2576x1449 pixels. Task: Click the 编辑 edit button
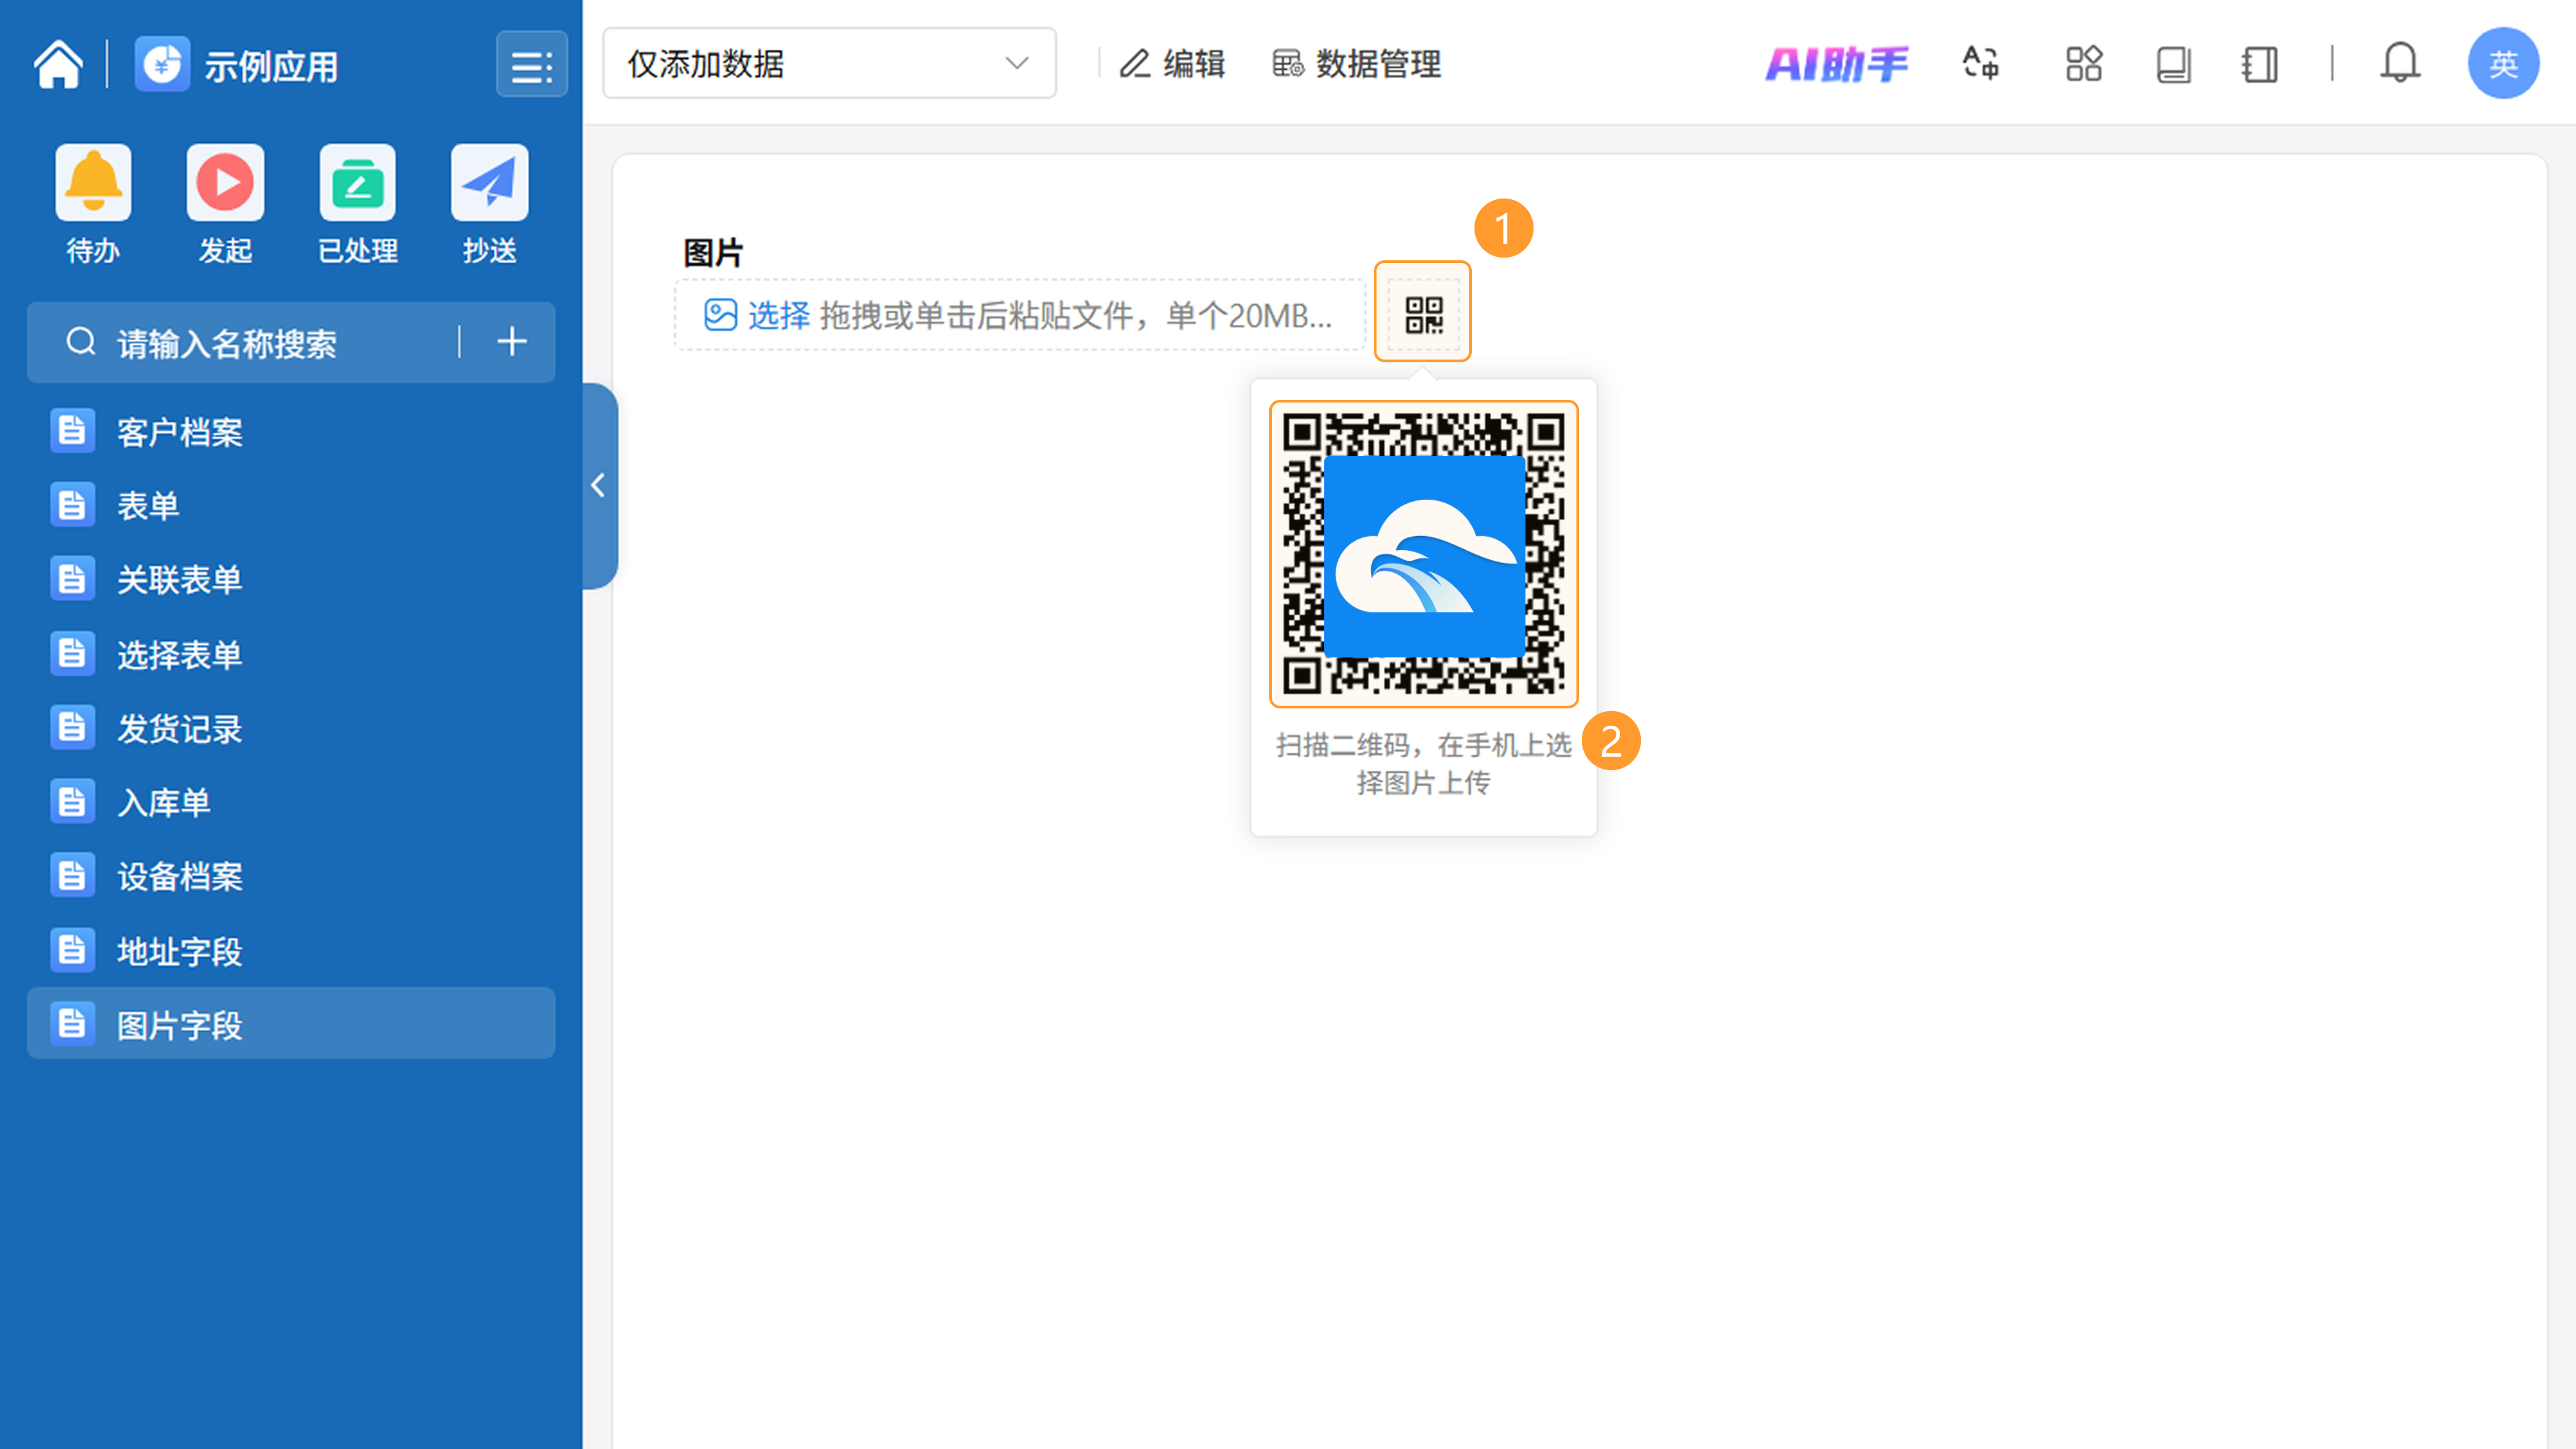pyautogui.click(x=1172, y=64)
